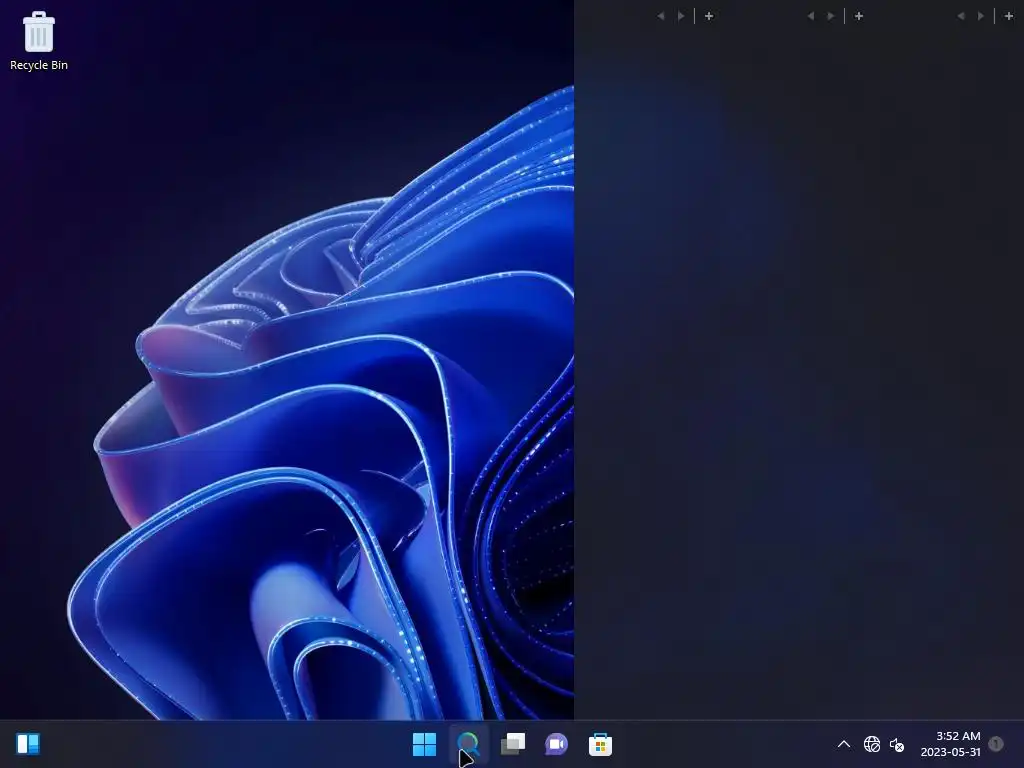Open the Windows Start menu
1024x768 pixels.
pos(424,744)
